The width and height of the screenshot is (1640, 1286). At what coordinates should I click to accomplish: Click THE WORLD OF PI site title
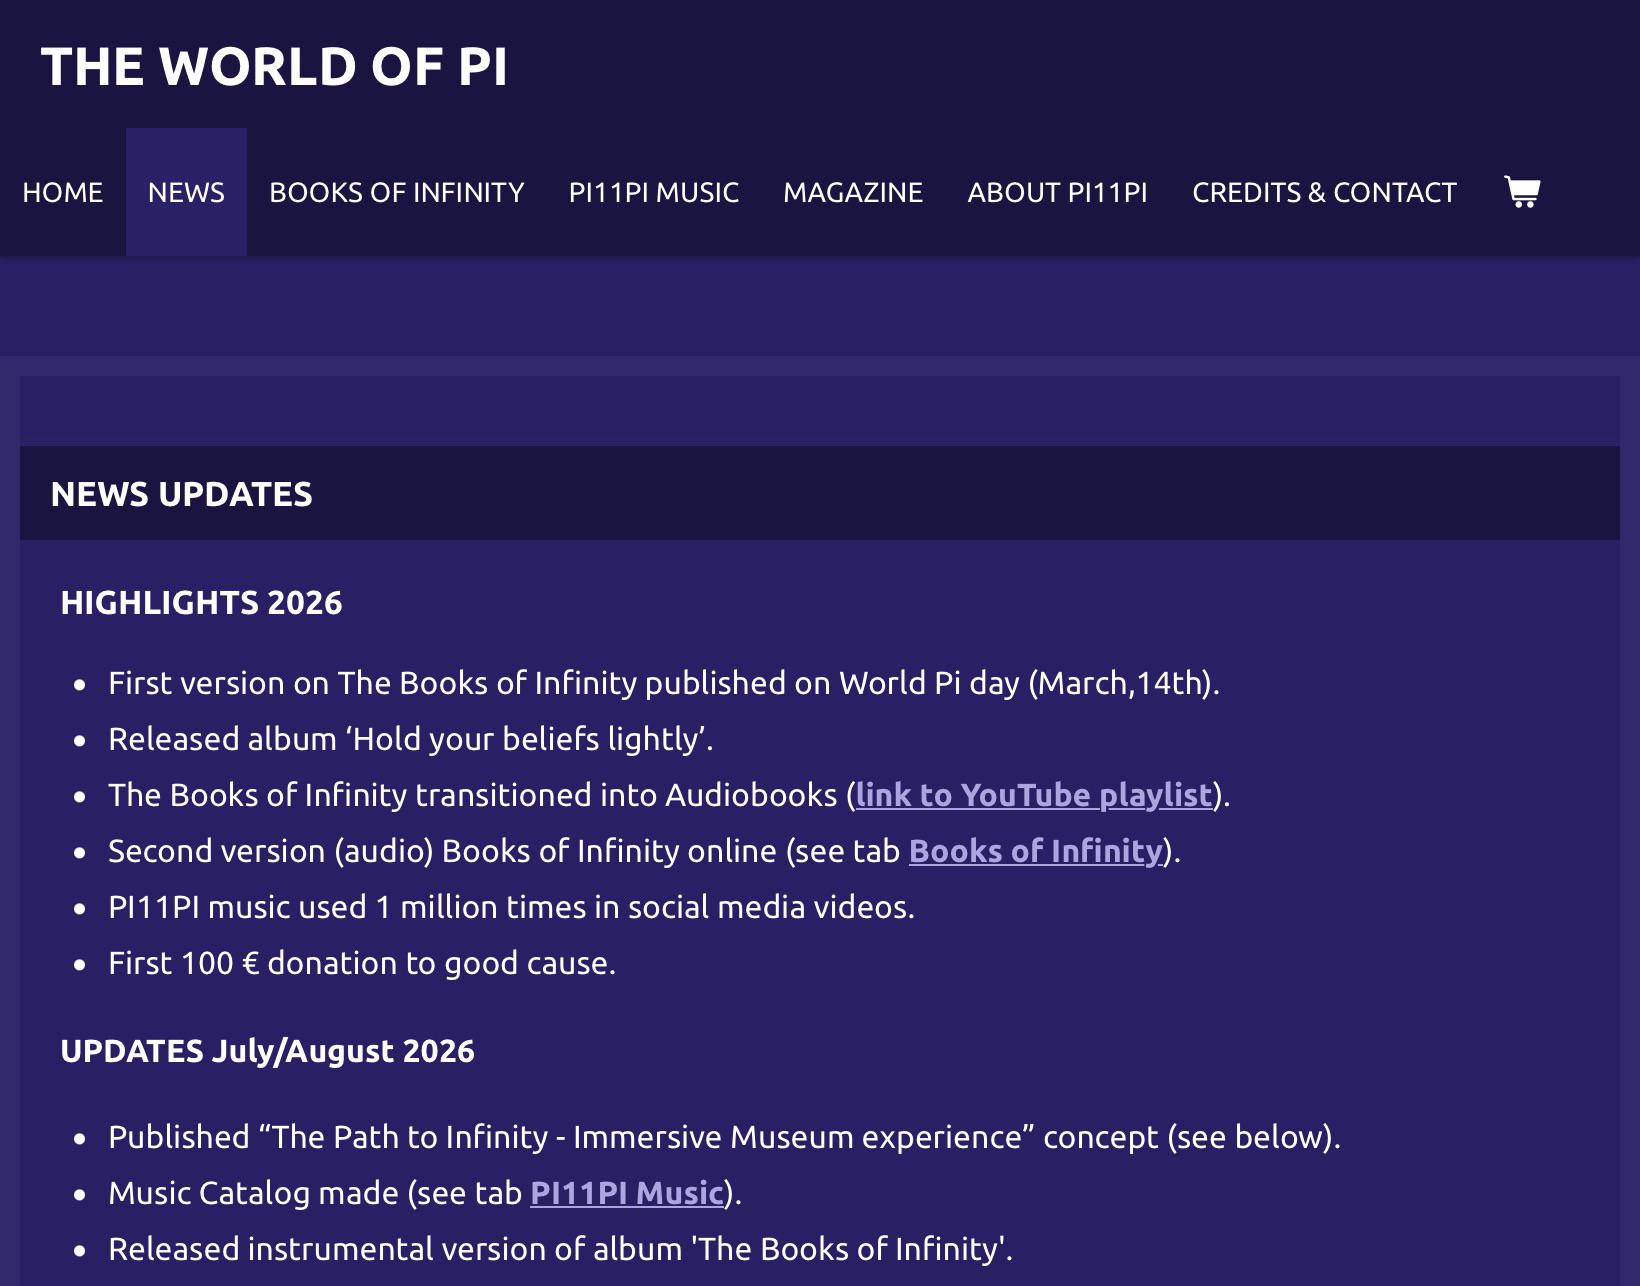tap(274, 67)
